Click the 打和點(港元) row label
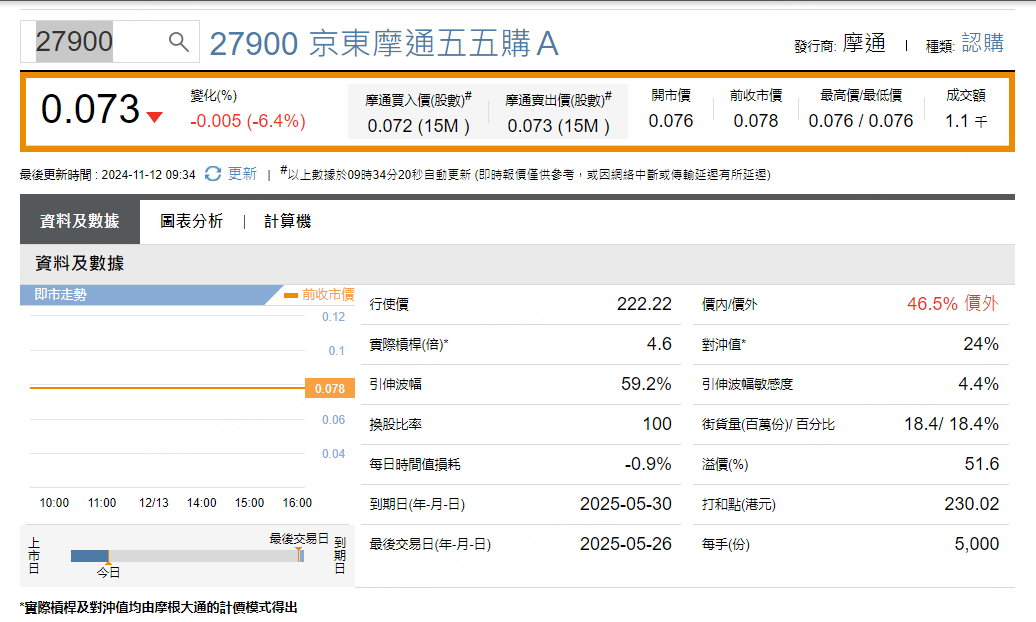 tap(739, 504)
